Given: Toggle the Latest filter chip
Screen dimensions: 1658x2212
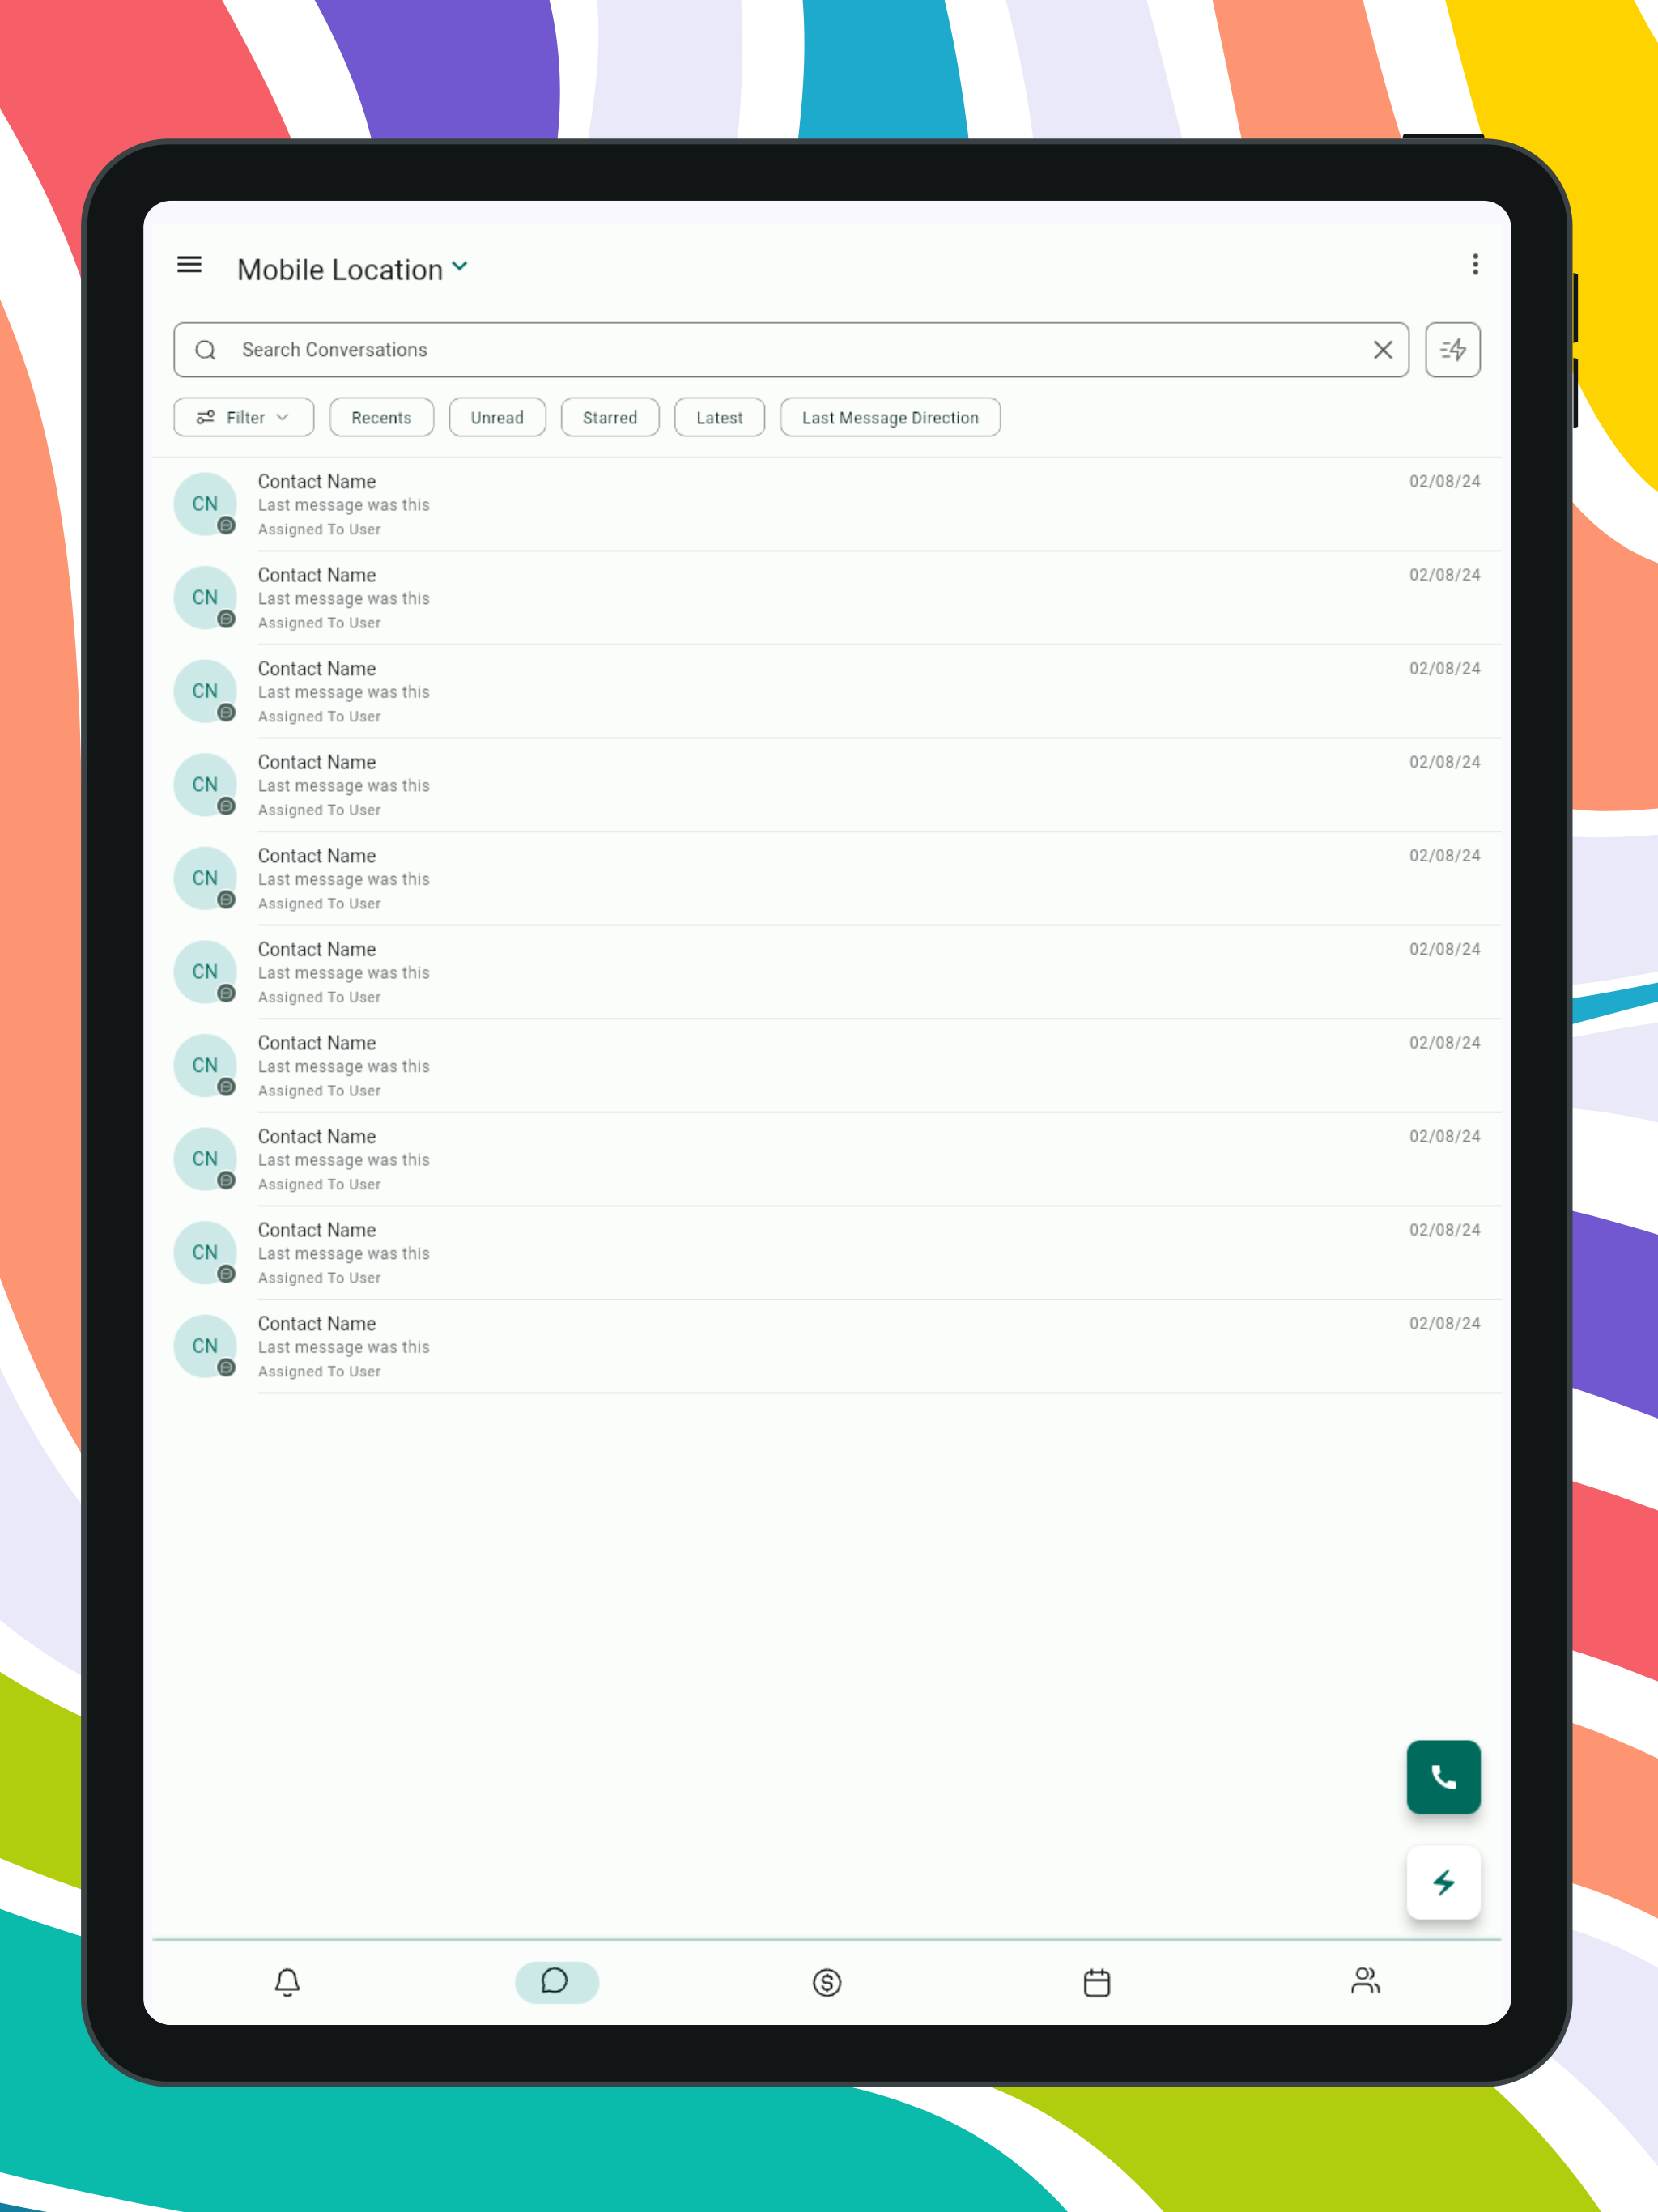Looking at the screenshot, I should point(720,418).
